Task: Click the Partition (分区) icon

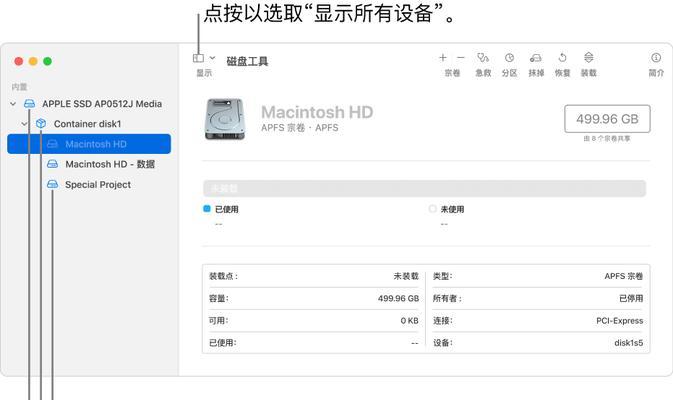Action: click(509, 58)
